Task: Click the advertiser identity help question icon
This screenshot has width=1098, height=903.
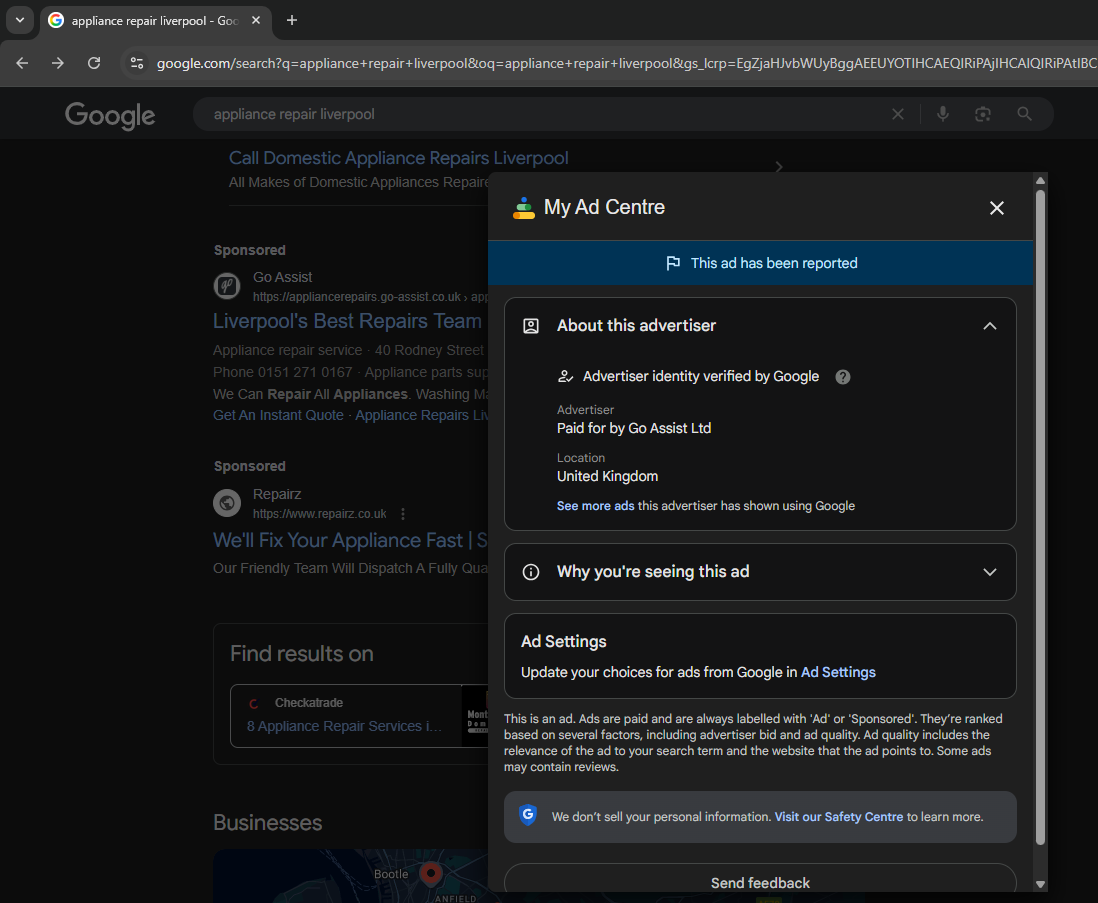Action: click(x=843, y=377)
